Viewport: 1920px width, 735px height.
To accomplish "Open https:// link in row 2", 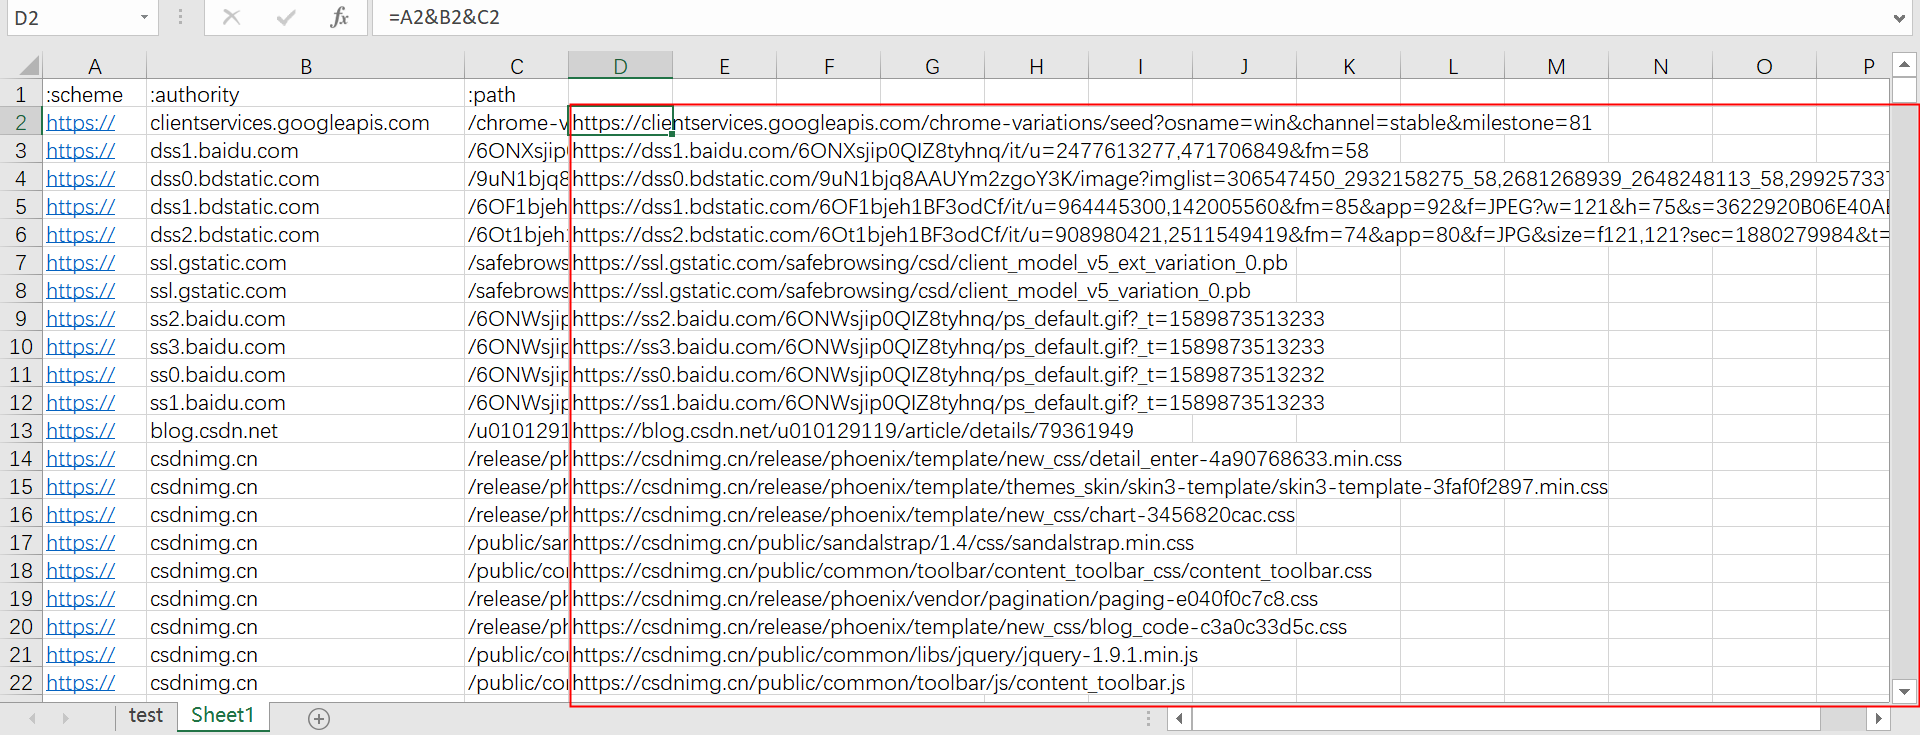I will (81, 123).
